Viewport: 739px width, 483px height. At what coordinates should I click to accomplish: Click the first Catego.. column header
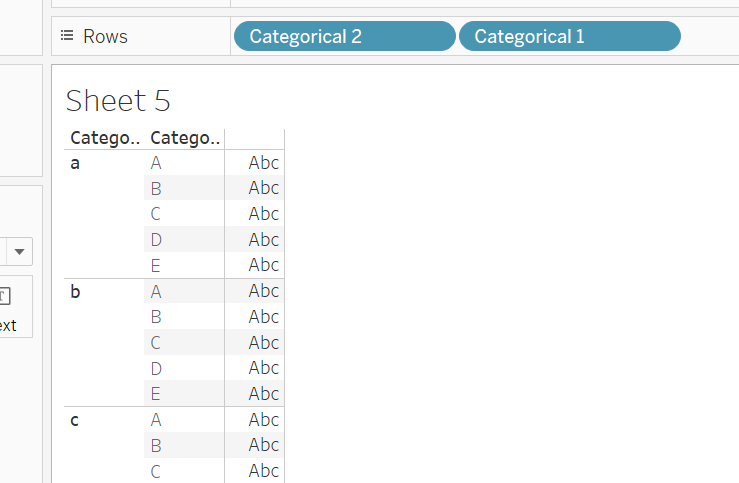pos(103,138)
